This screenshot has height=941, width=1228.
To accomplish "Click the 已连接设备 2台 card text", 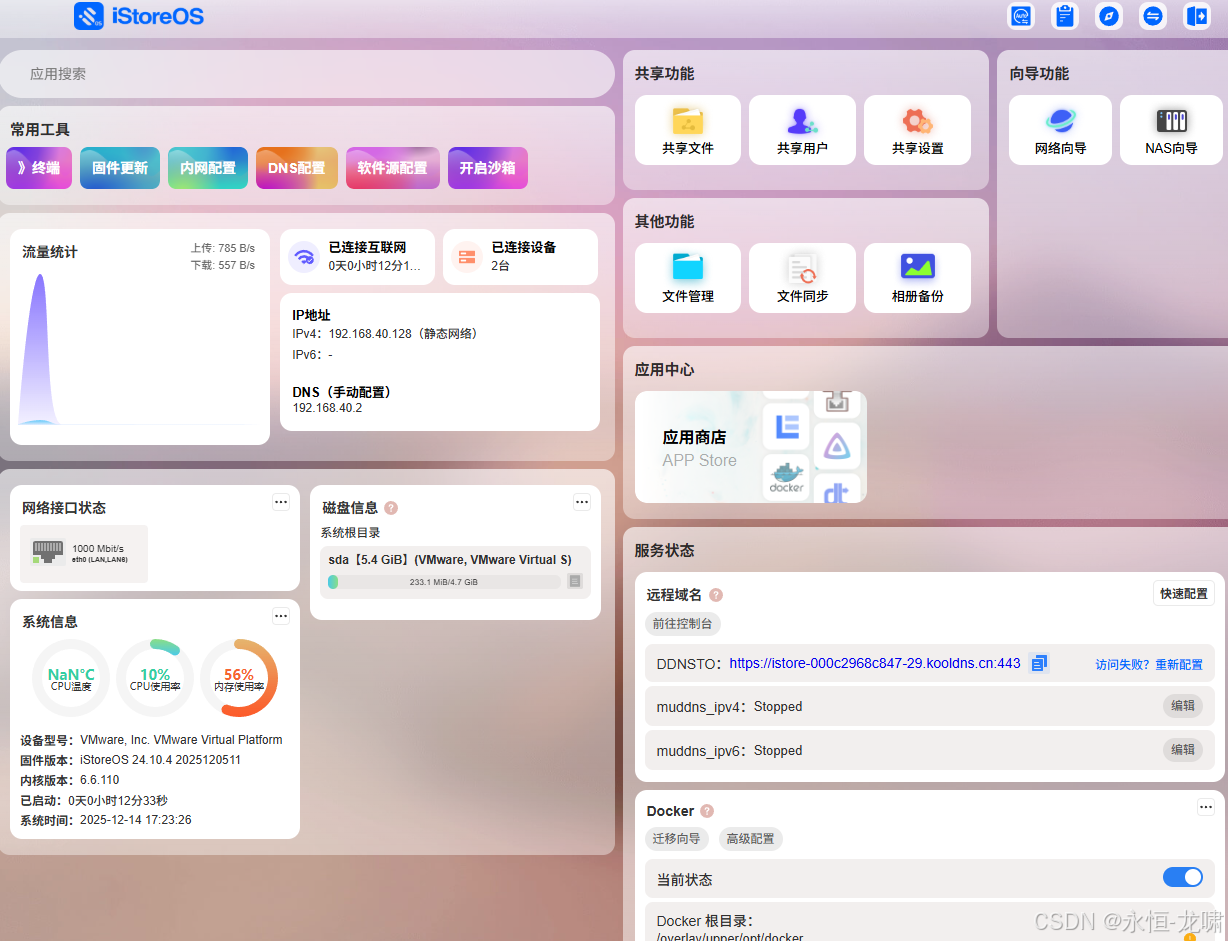I will 524,256.
